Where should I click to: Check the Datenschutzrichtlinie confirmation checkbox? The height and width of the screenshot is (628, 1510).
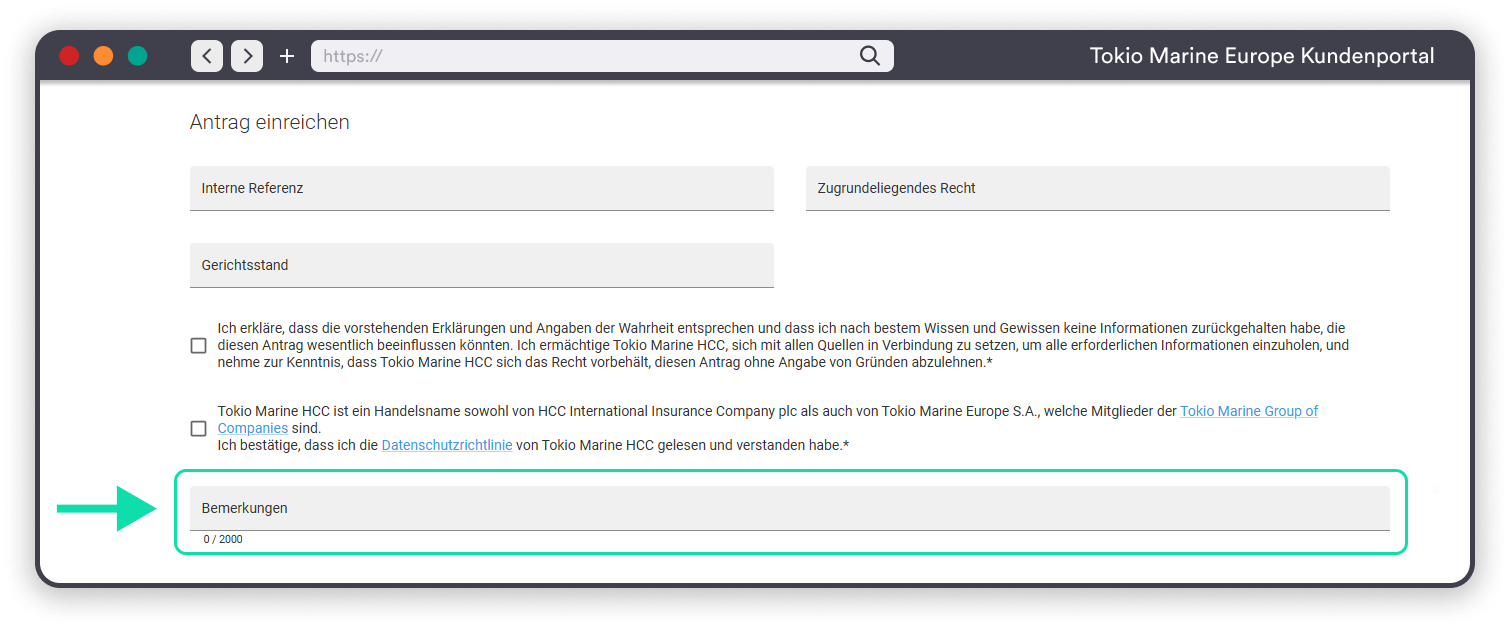(199, 429)
